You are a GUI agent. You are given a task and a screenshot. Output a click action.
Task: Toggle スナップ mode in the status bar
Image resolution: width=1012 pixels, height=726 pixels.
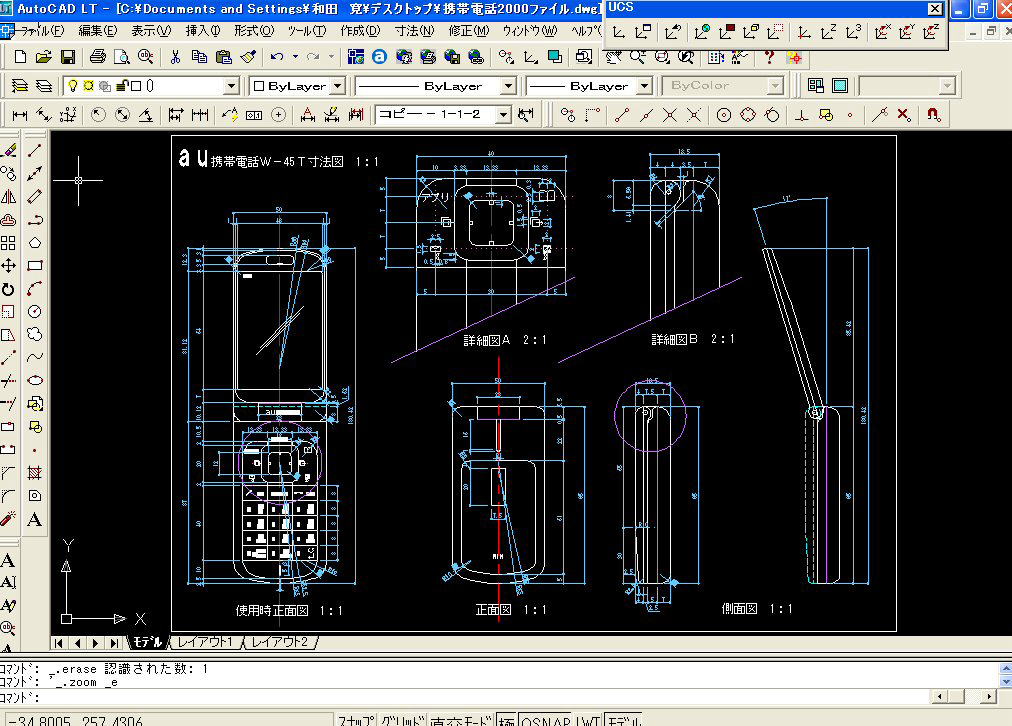click(x=356, y=720)
